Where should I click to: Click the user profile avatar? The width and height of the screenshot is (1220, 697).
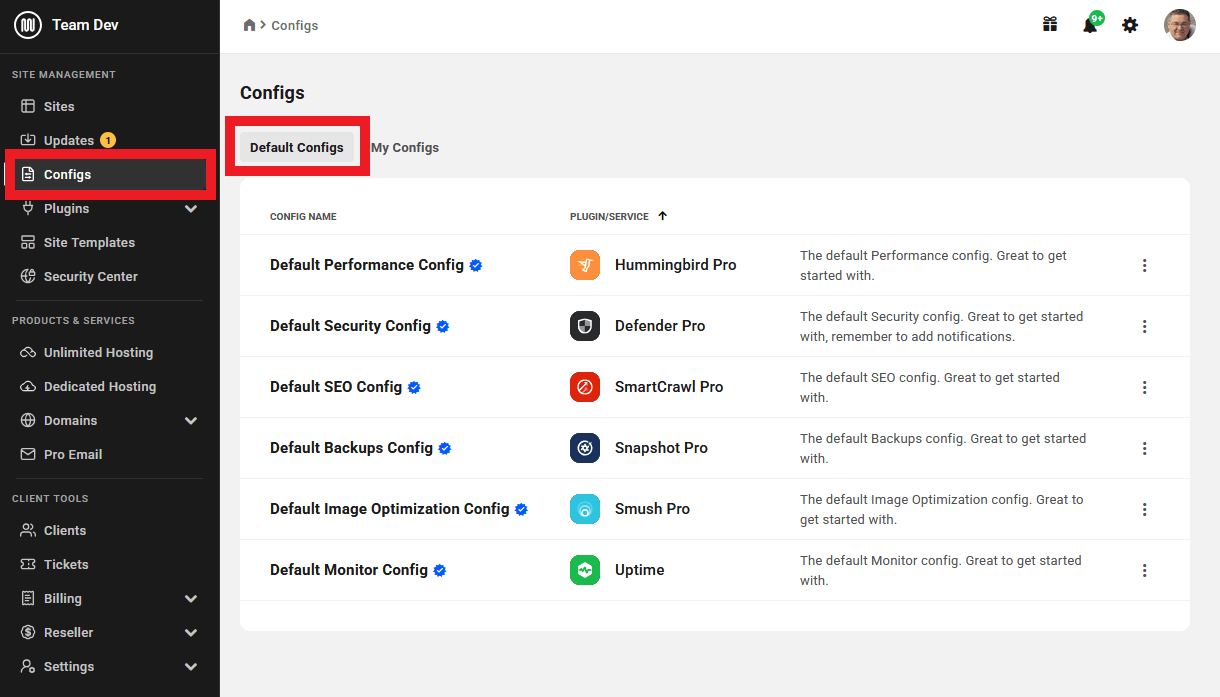[1180, 25]
